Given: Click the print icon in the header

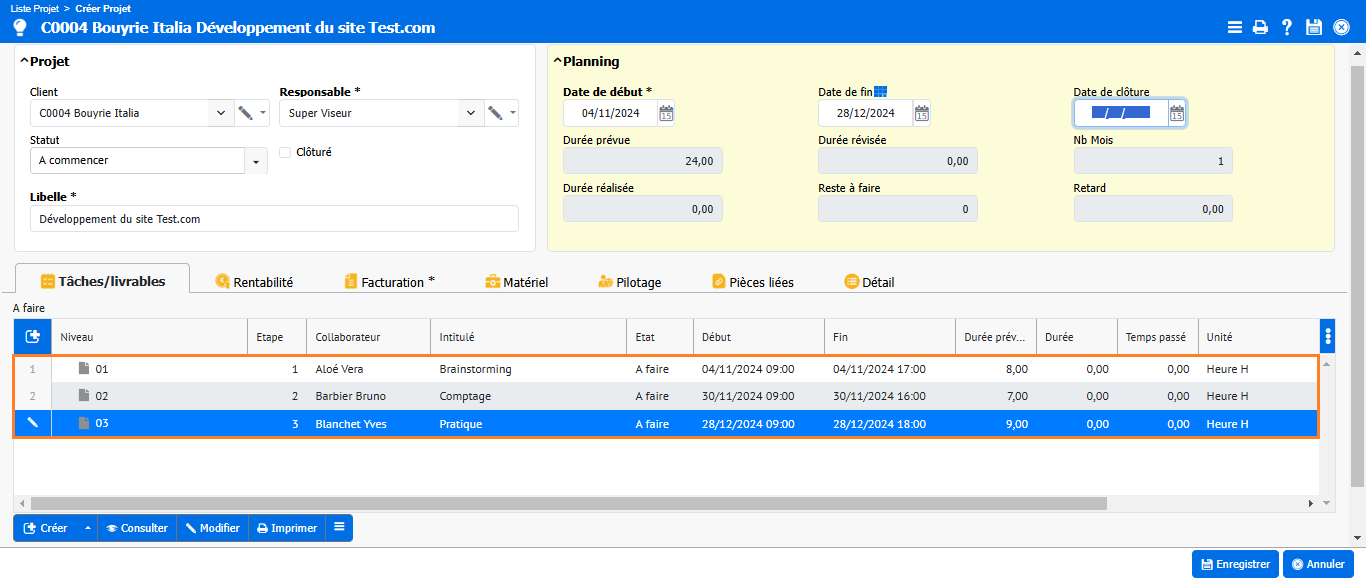Looking at the screenshot, I should pyautogui.click(x=1261, y=28).
